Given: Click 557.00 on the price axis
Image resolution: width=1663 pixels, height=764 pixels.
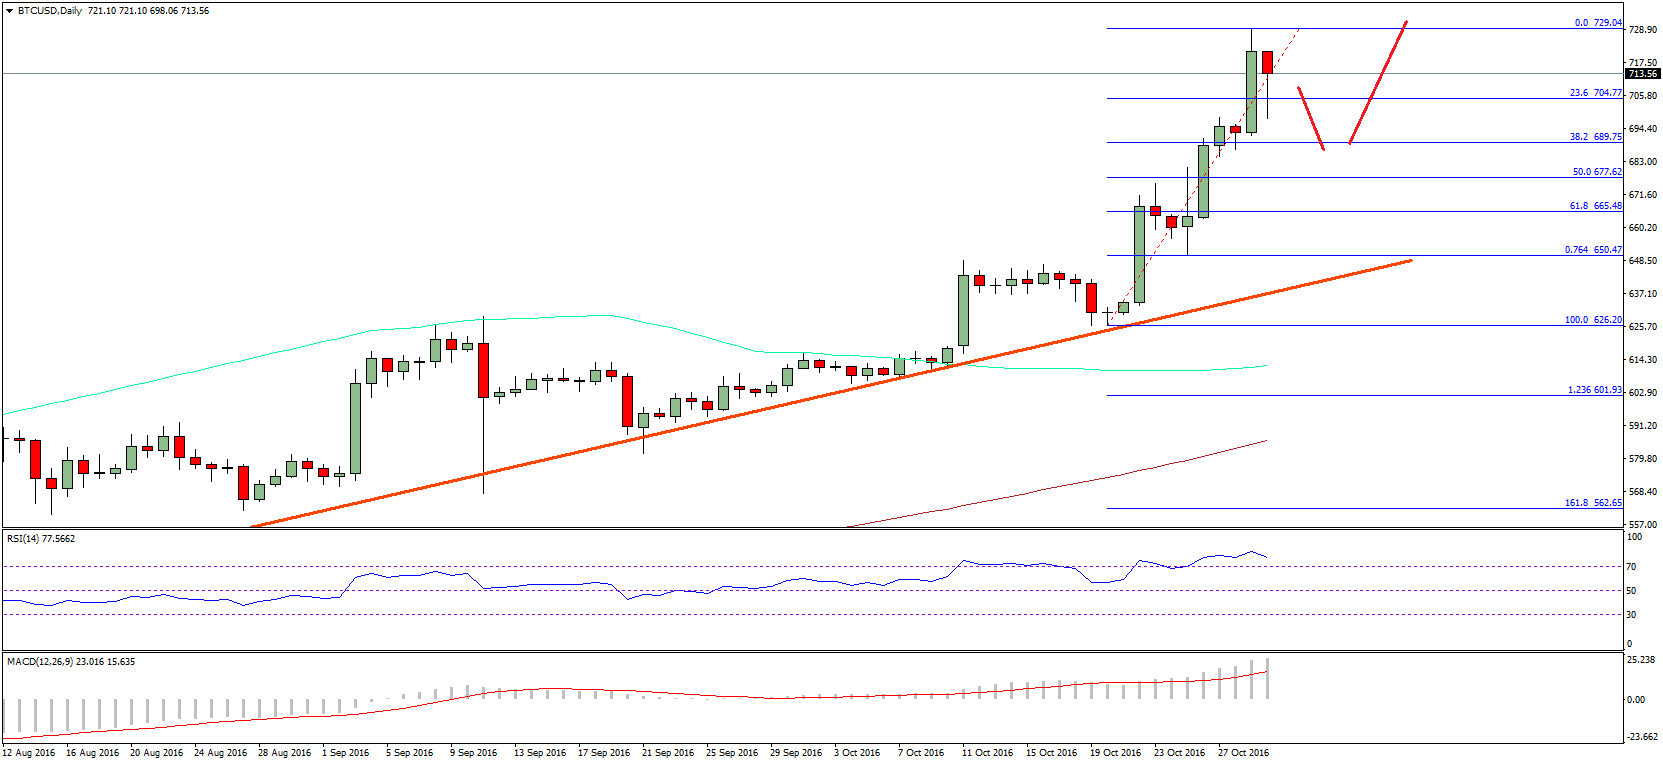Looking at the screenshot, I should click(1643, 524).
